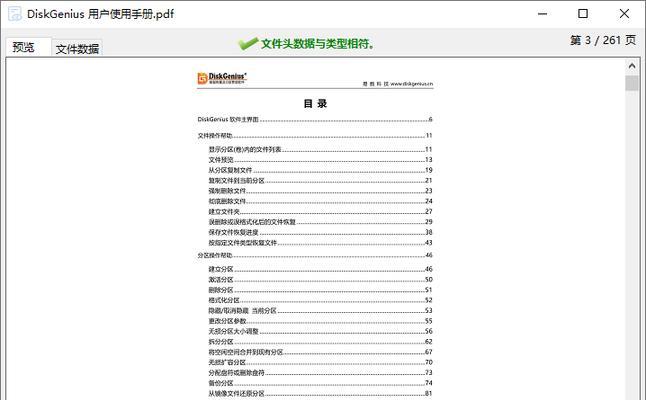Screen dimensions: 646x400
Task: Click the 文件头数据与类型相符 status message
Action: click(317, 44)
